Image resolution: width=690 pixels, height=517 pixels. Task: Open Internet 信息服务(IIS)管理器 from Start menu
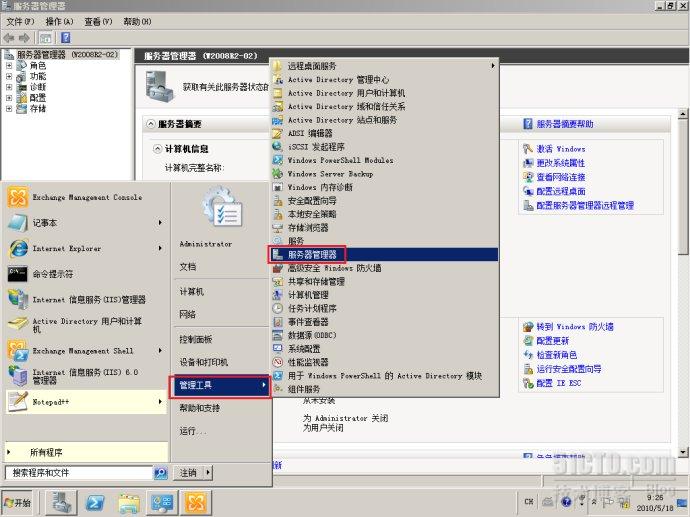(x=89, y=300)
